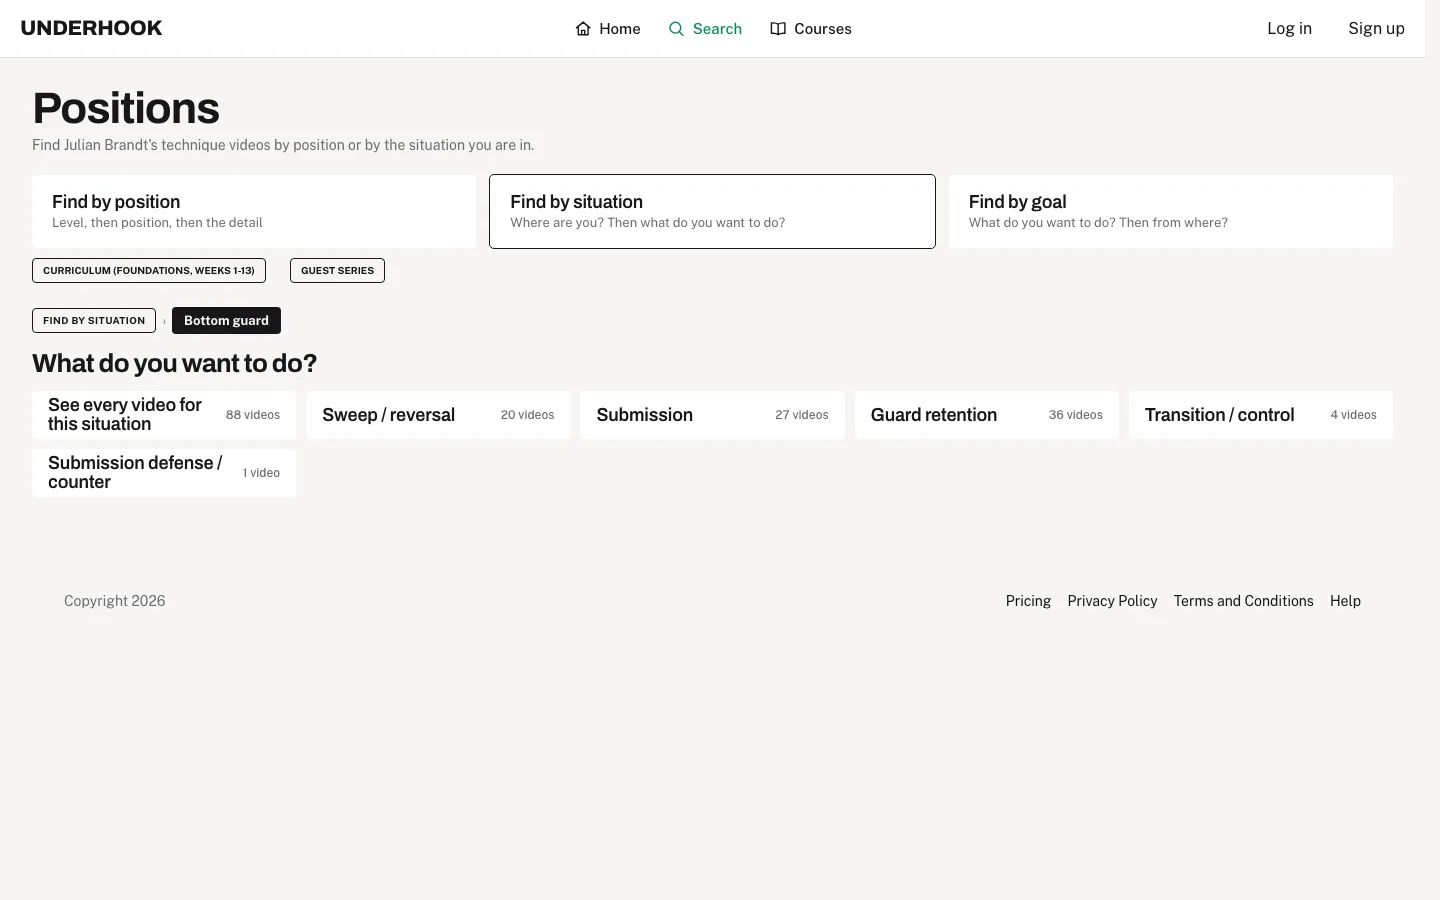Click the Search magnifier icon
The image size is (1440, 900).
(677, 29)
